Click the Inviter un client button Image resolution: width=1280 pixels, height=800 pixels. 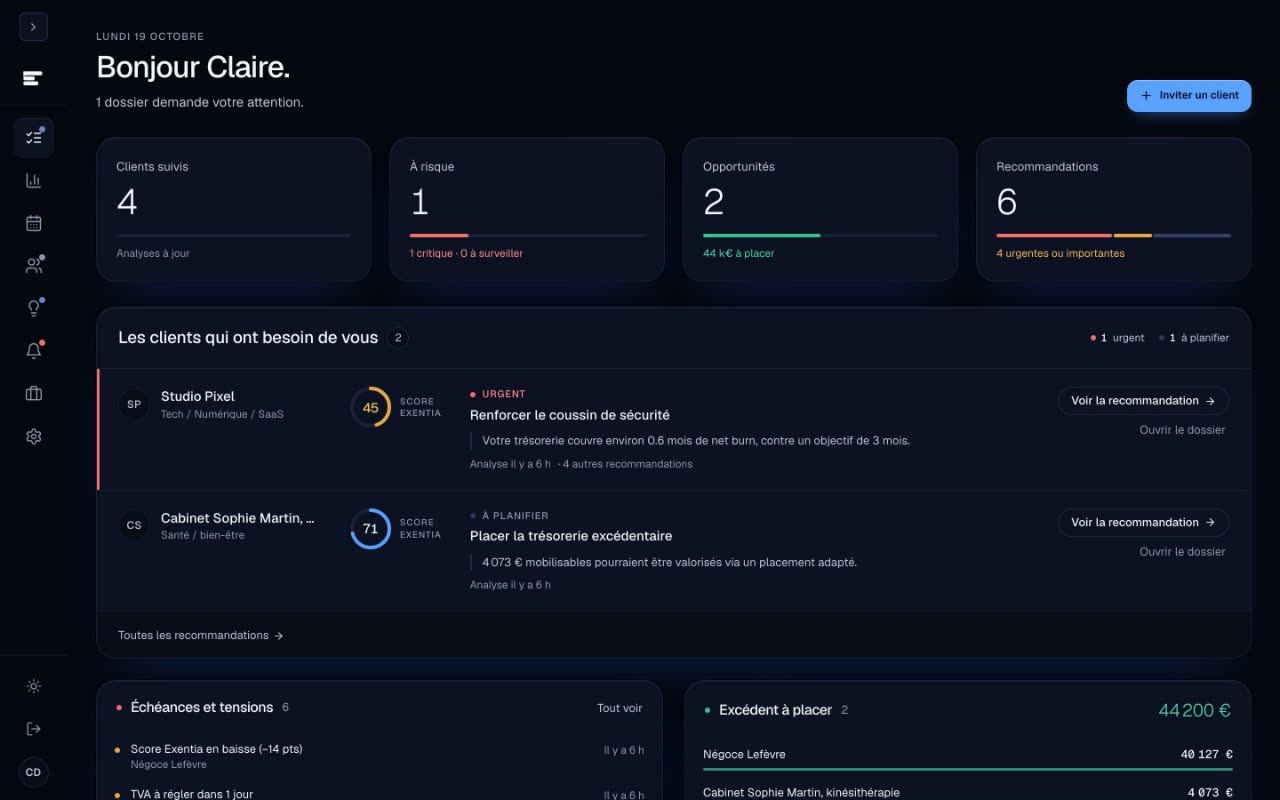[x=1189, y=95]
